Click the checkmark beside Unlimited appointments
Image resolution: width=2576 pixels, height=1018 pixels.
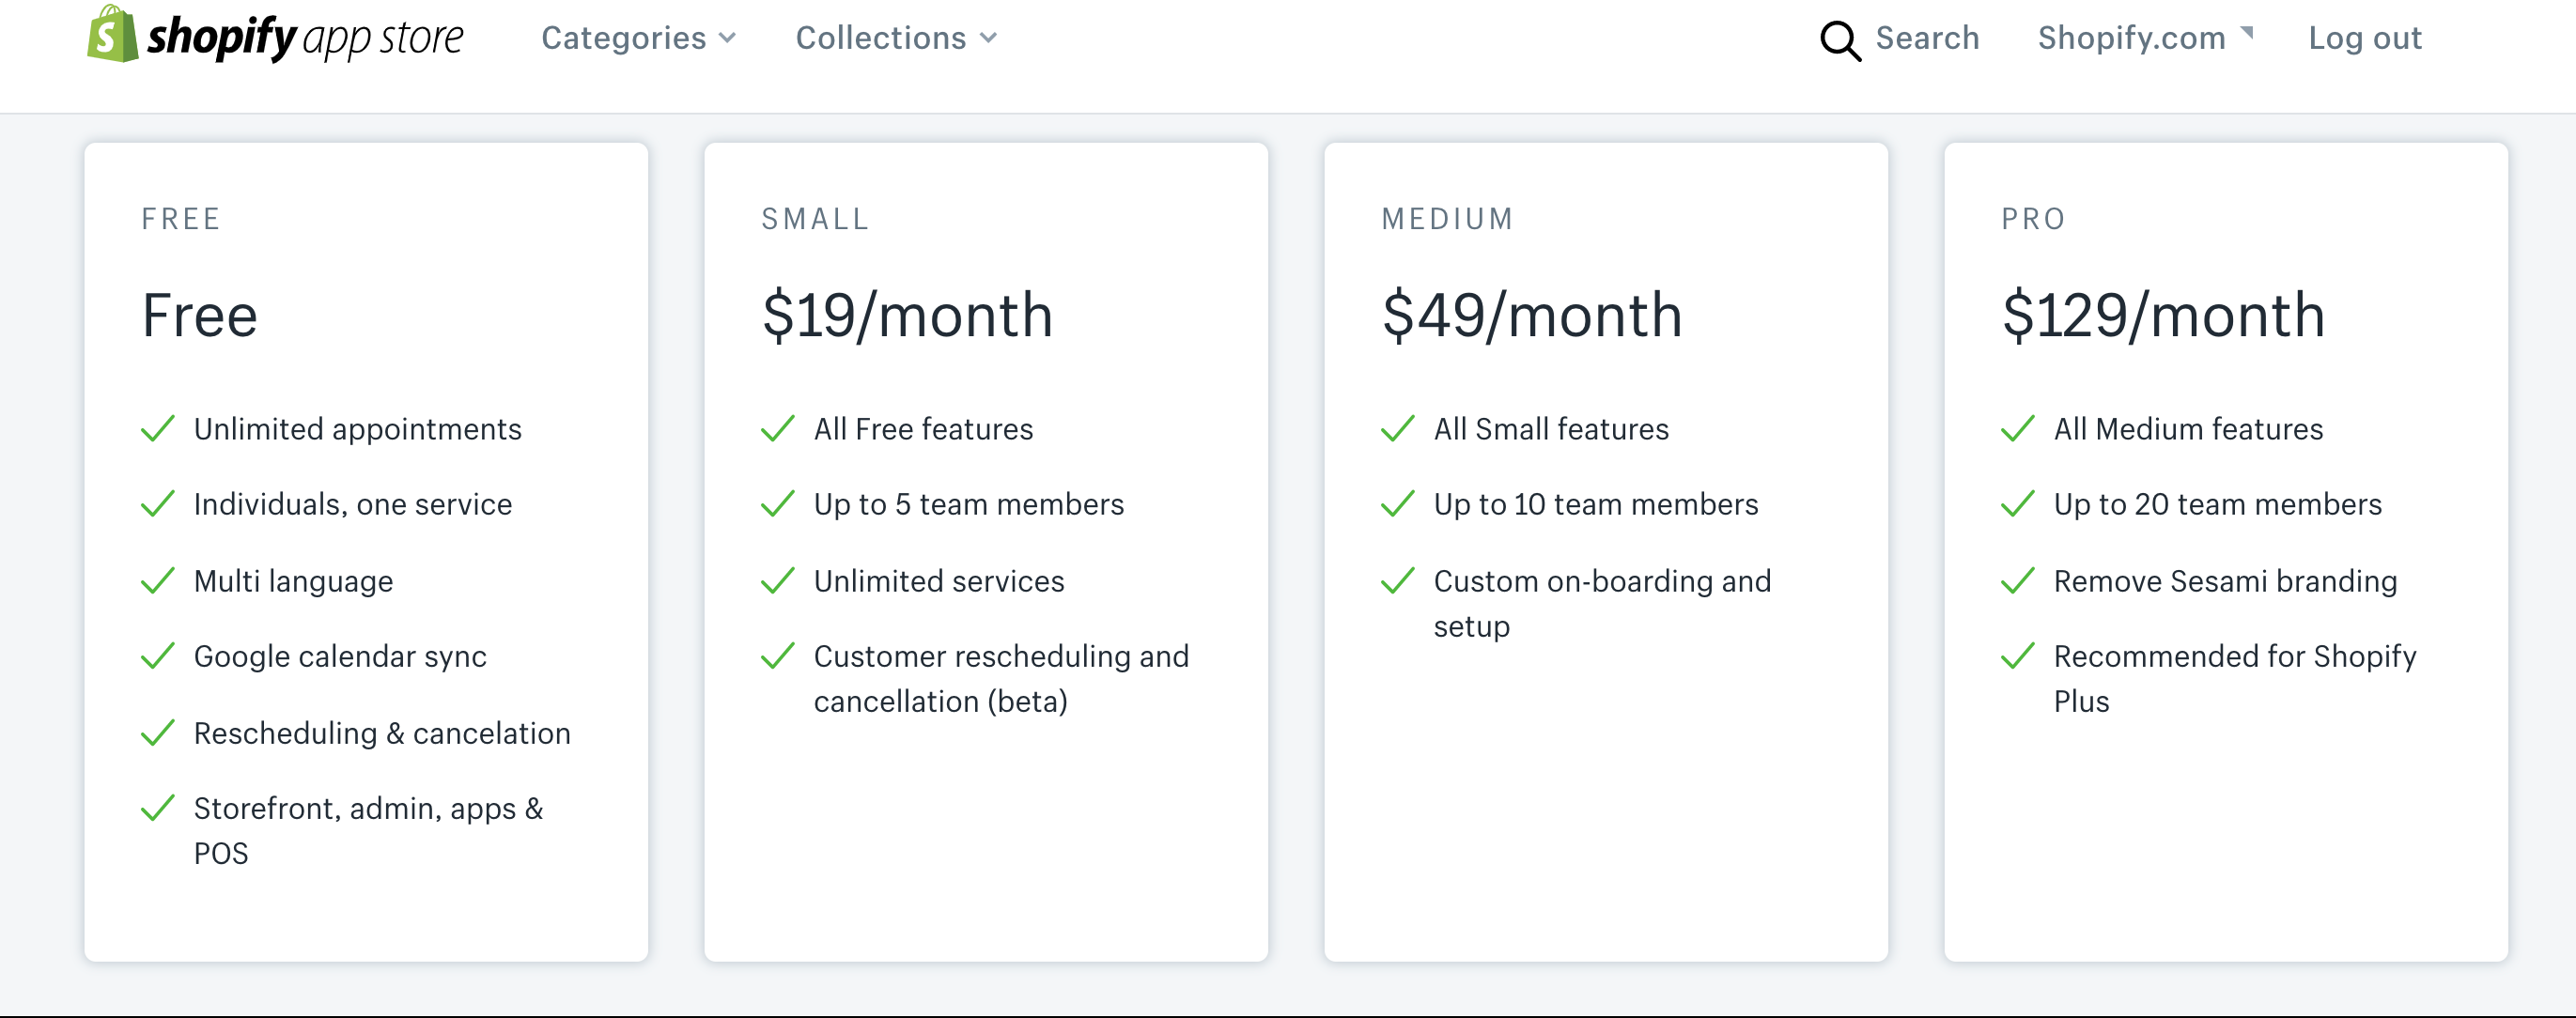coord(158,429)
